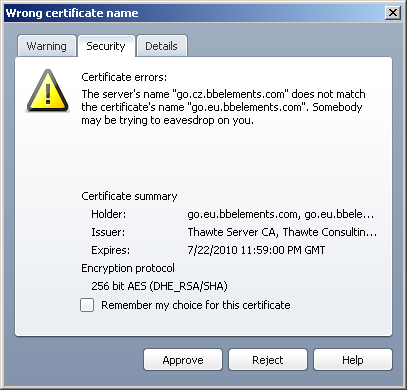Switch to the Warning tab
Screen dimensions: 407x390
tap(47, 46)
